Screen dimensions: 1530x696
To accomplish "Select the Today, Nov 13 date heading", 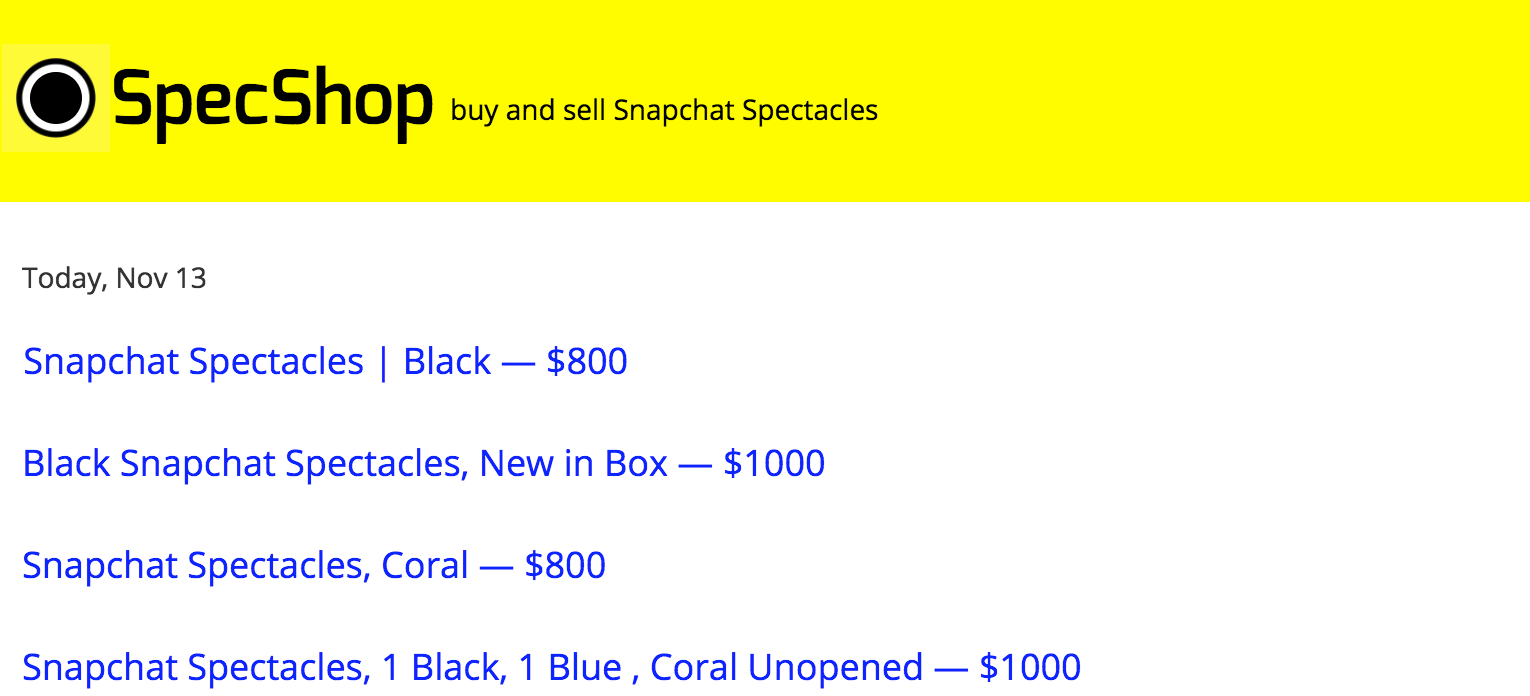I will pos(114,278).
